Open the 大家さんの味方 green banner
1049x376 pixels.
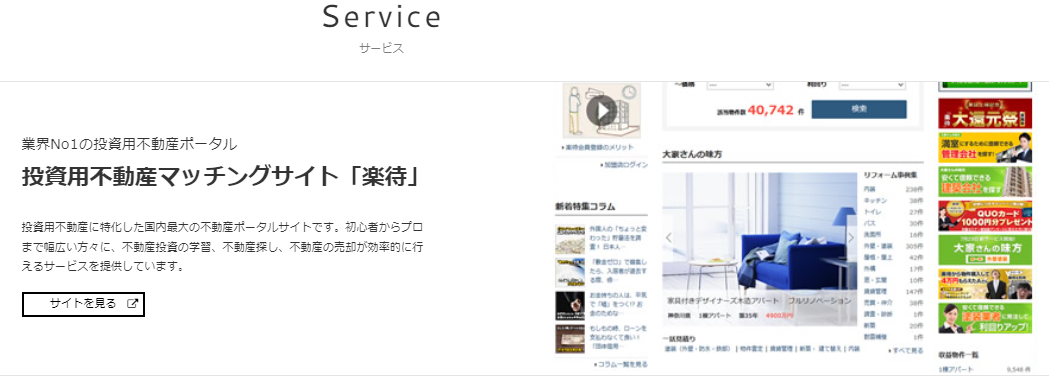coord(984,250)
